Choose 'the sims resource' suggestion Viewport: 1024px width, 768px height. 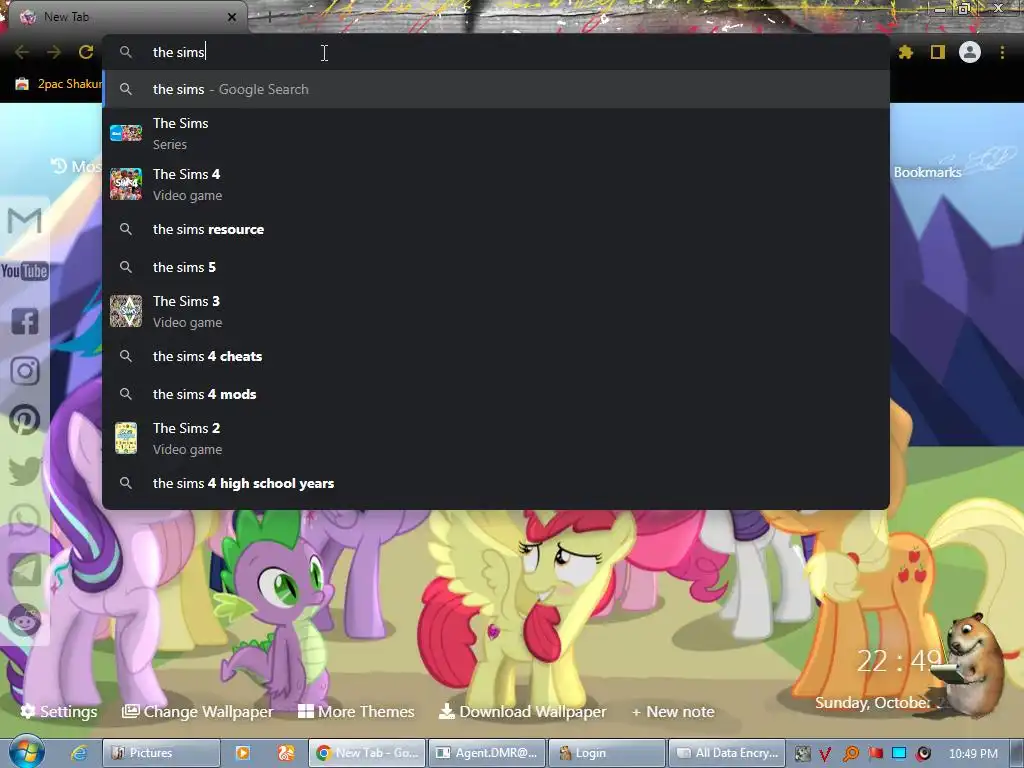click(496, 229)
